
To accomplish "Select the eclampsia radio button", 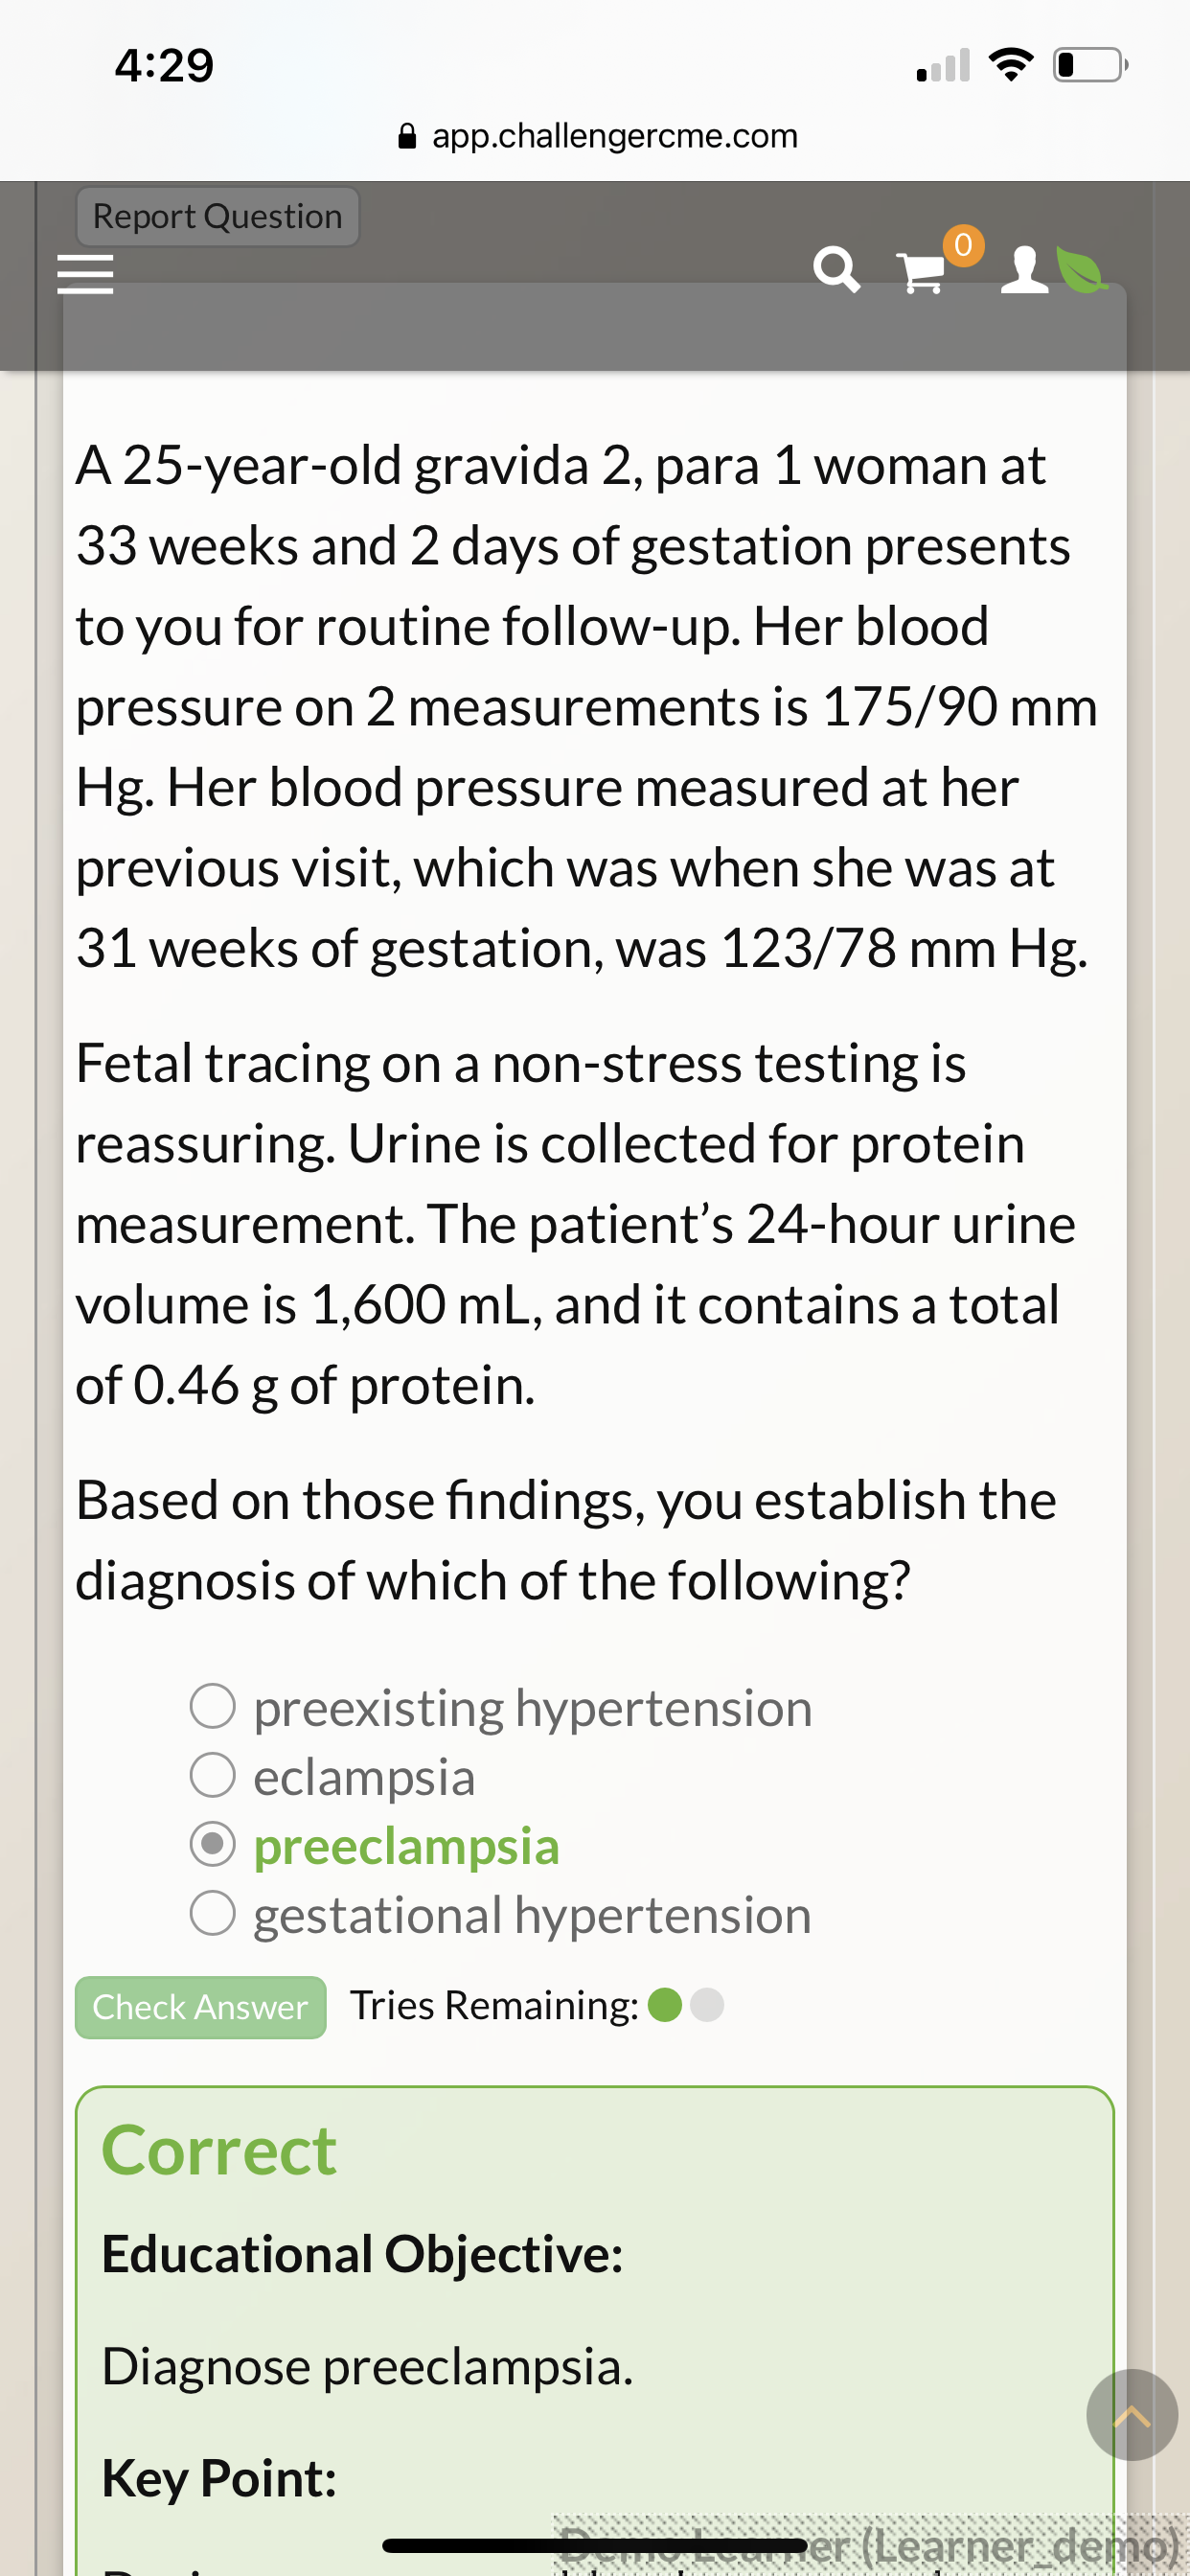I will pos(212,1776).
